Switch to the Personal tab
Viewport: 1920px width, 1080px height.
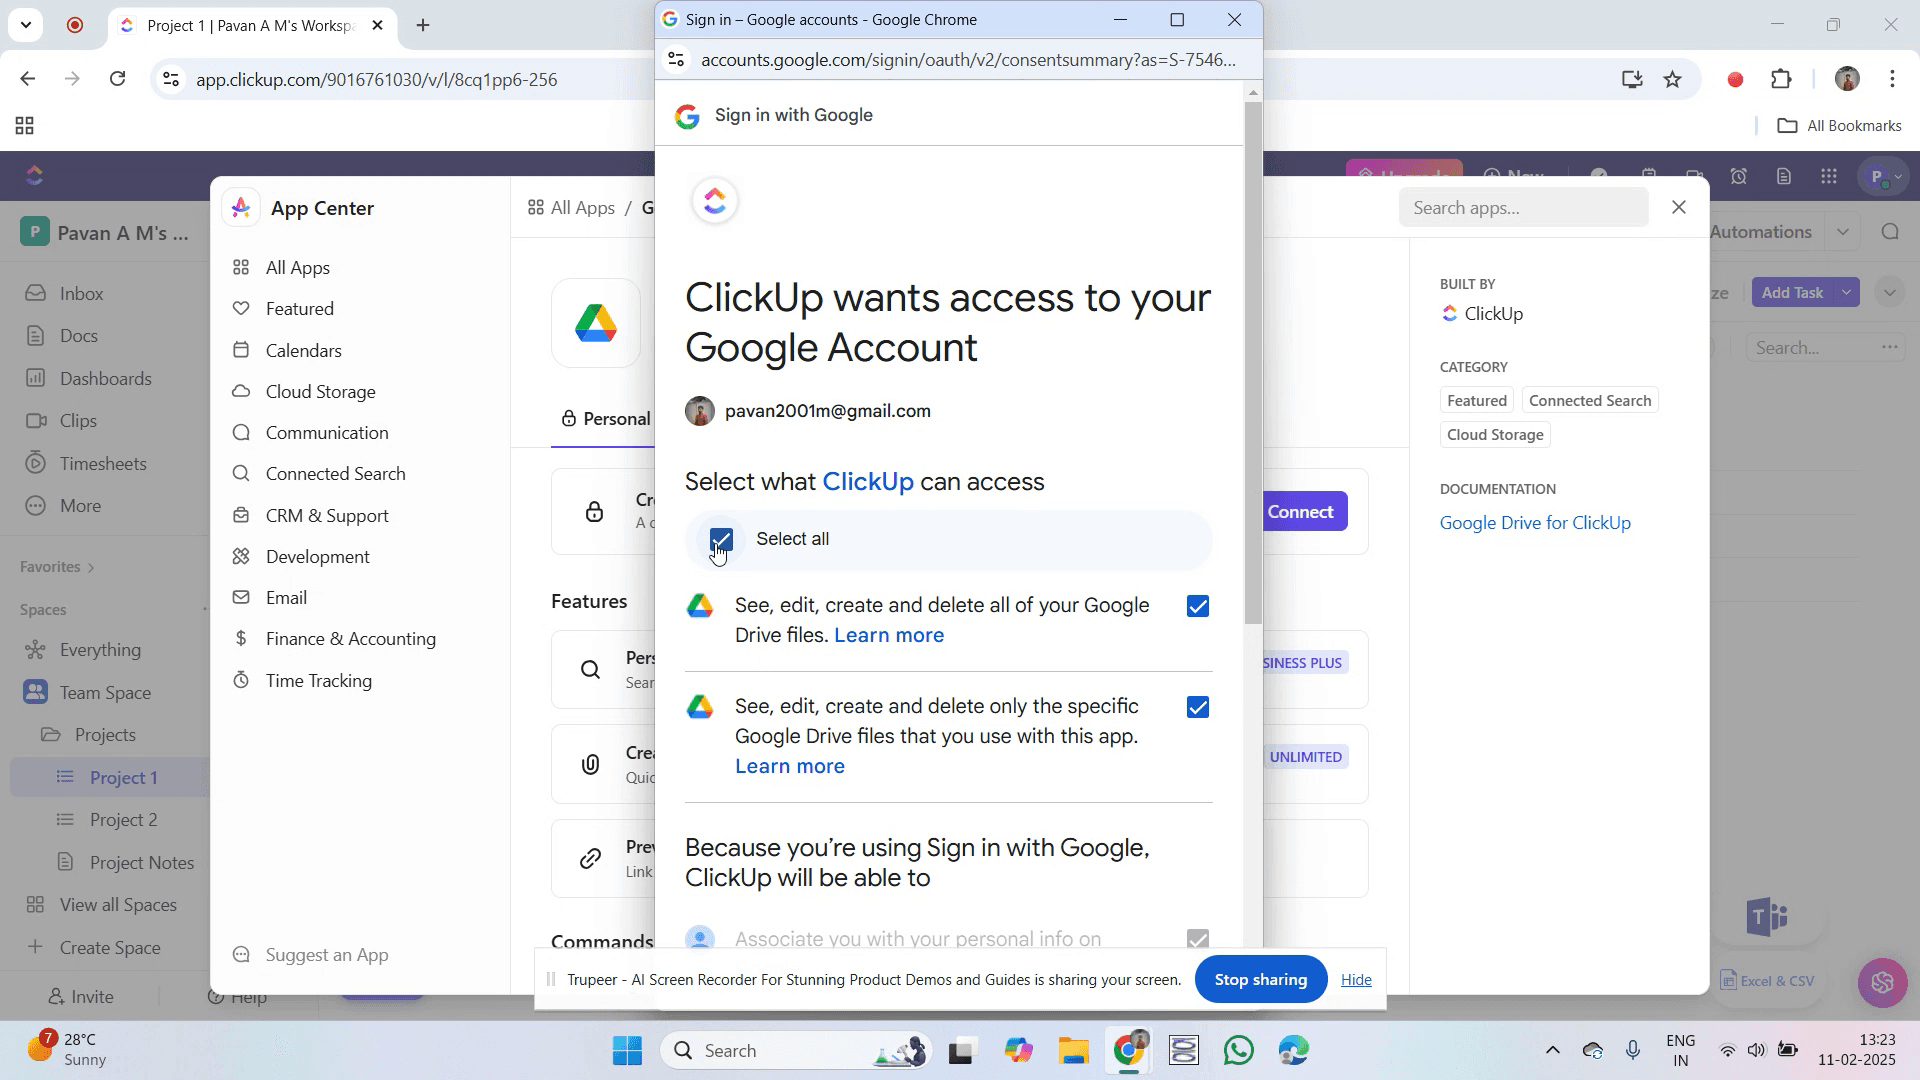pyautogui.click(x=606, y=419)
